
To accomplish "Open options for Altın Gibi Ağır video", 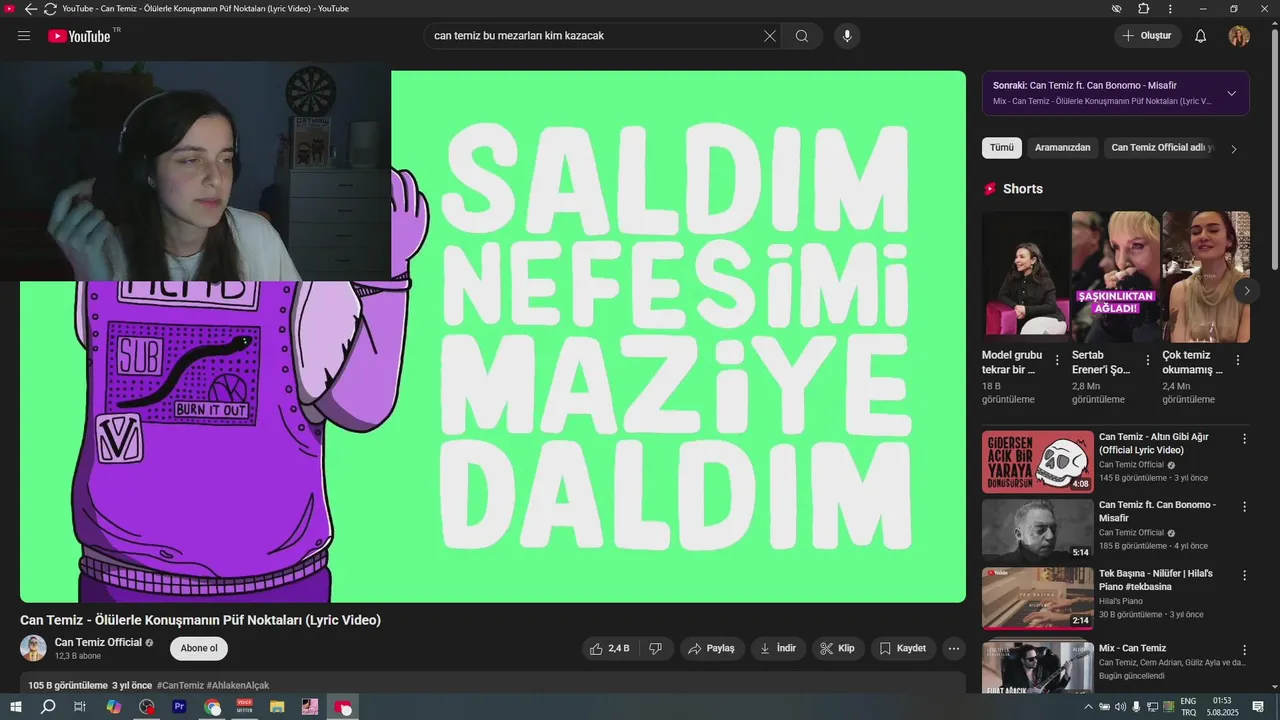I will pos(1245,439).
